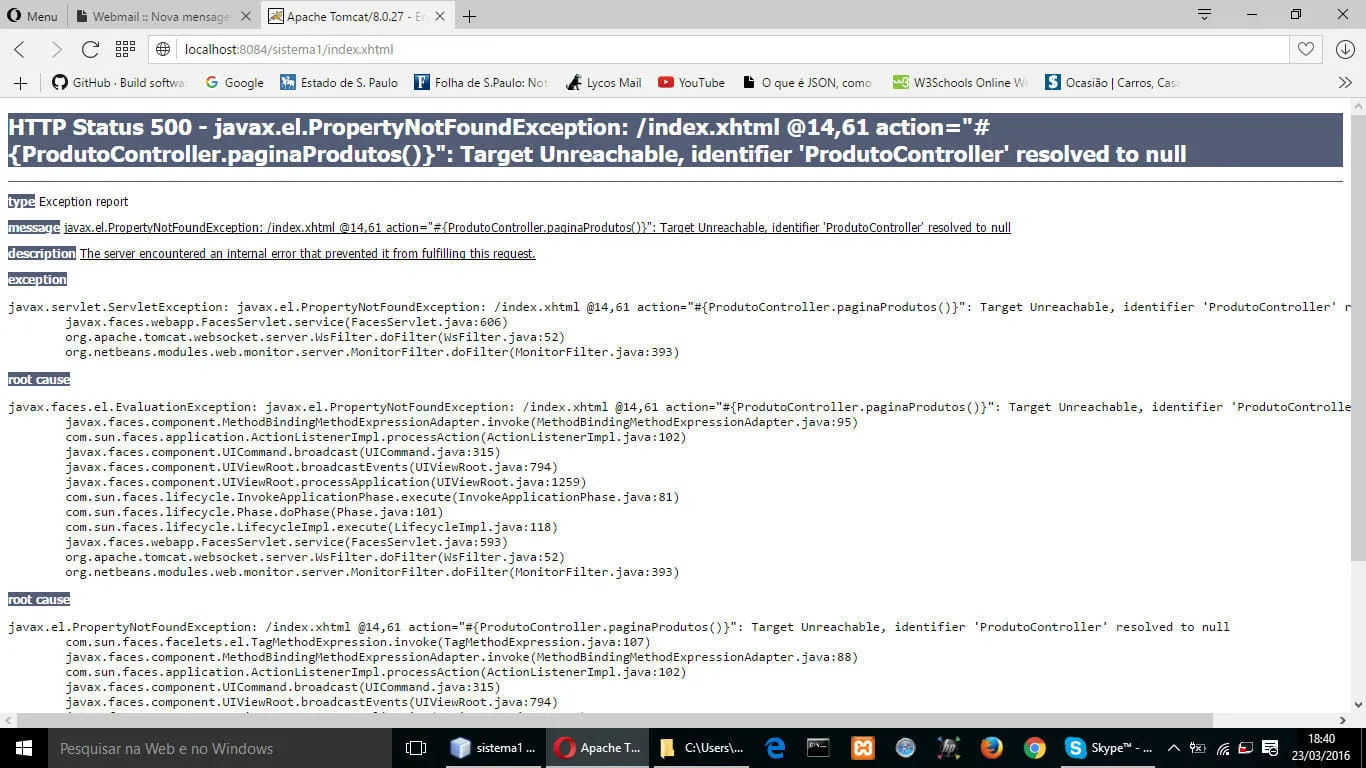Open the Wi-Fi network tray icon

1222,748
